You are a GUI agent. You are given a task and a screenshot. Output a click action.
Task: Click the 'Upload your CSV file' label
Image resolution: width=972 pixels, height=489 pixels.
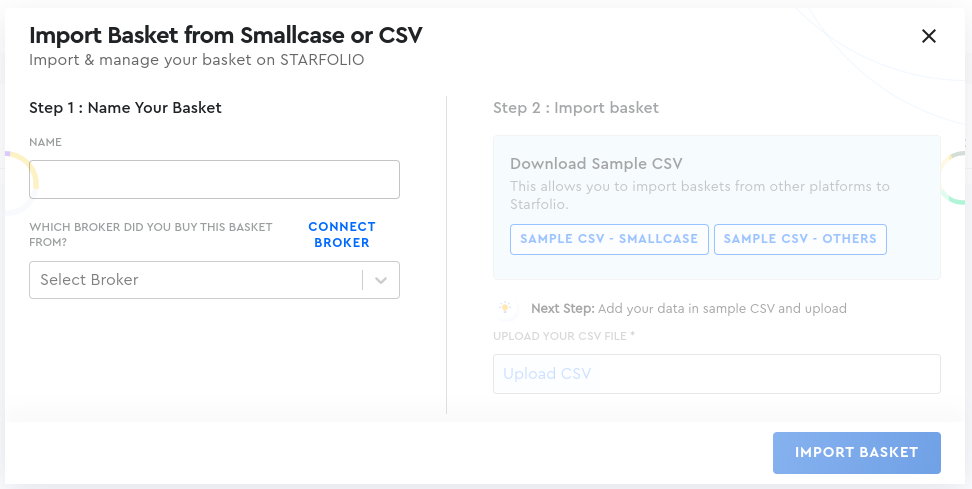[564, 336]
